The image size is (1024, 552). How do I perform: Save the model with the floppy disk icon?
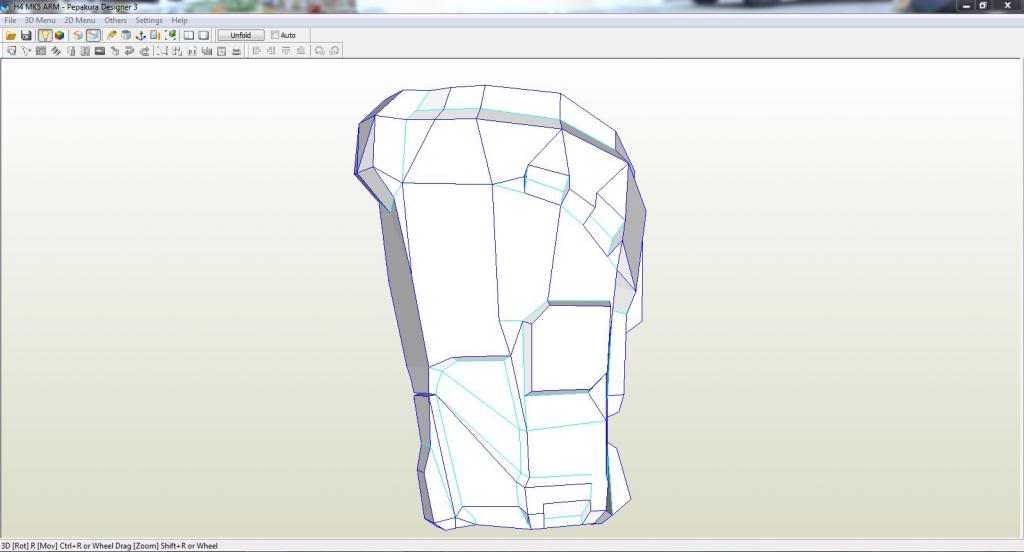[26, 35]
